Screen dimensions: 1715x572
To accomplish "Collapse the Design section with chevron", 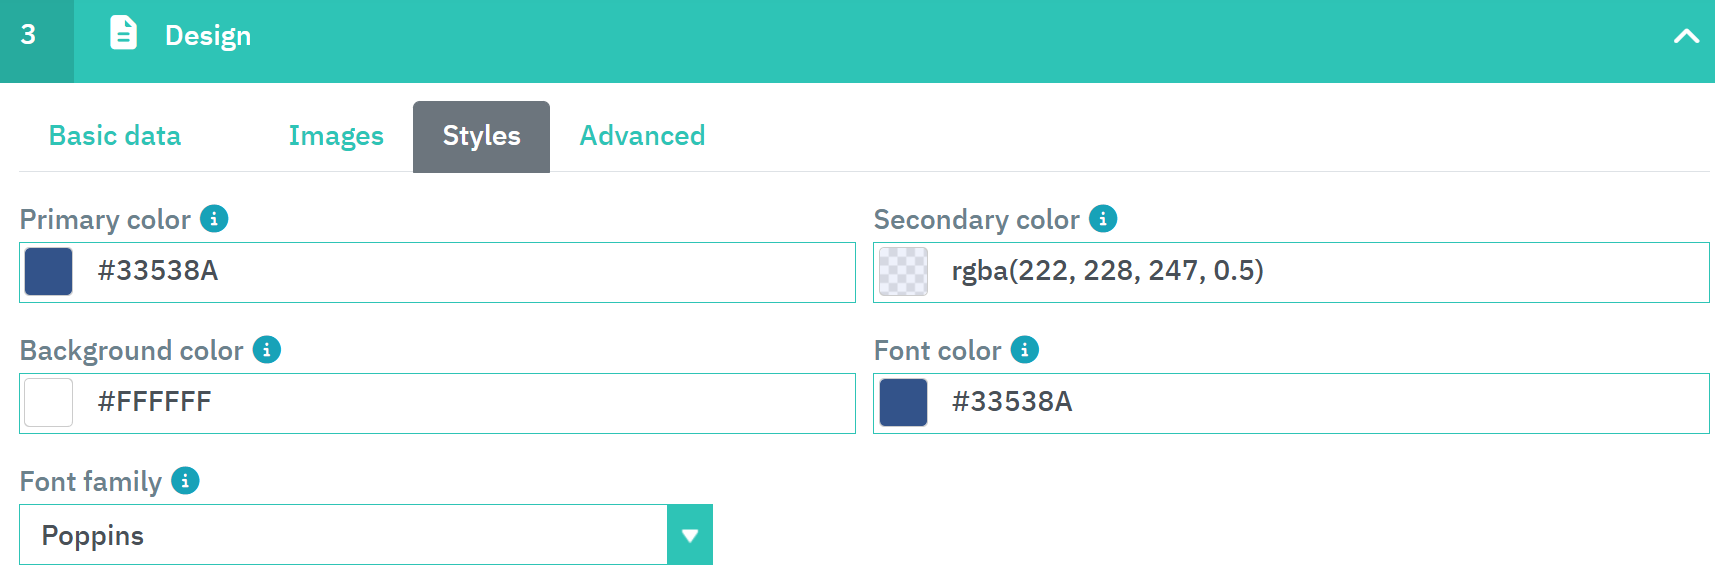I will click(x=1686, y=36).
